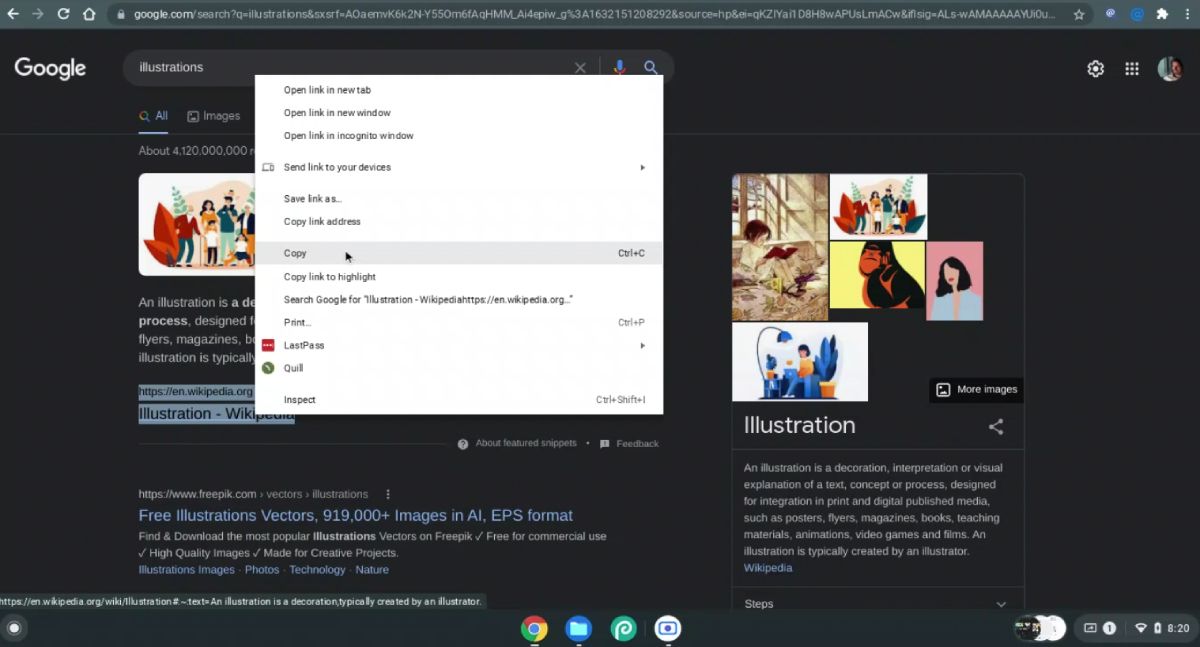Open quick settings via the gear icon
The width and height of the screenshot is (1200, 647).
click(x=1095, y=68)
